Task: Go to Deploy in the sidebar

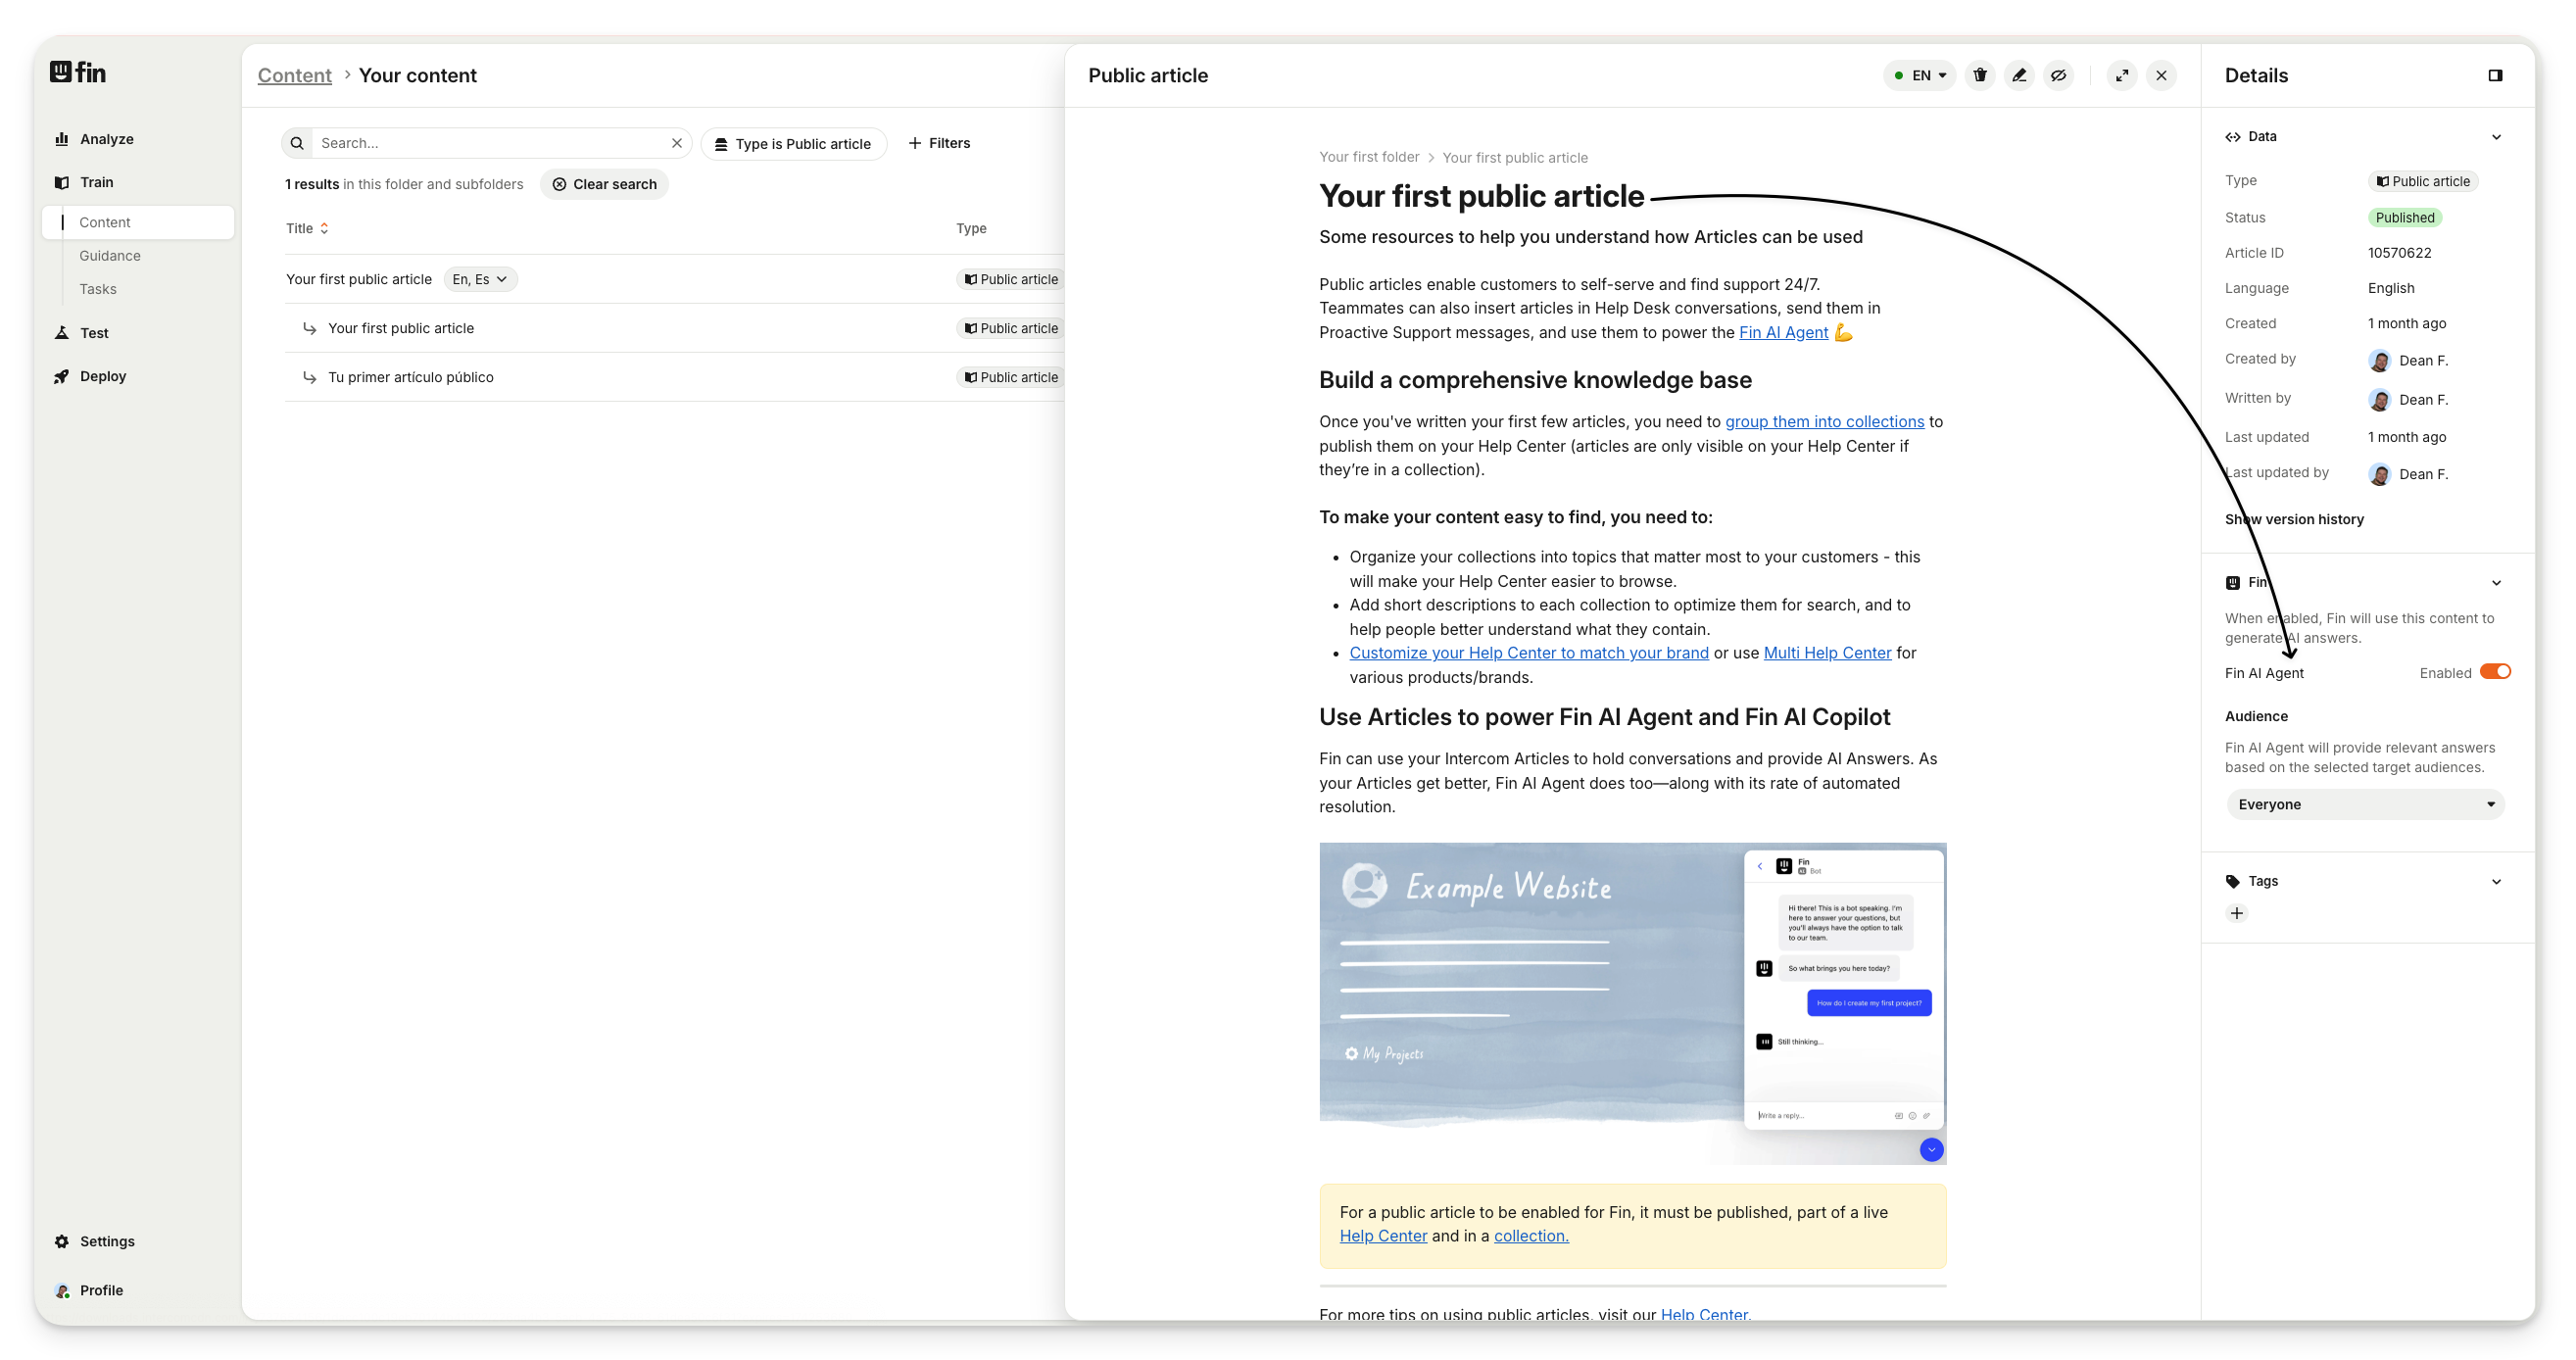Action: (x=103, y=376)
